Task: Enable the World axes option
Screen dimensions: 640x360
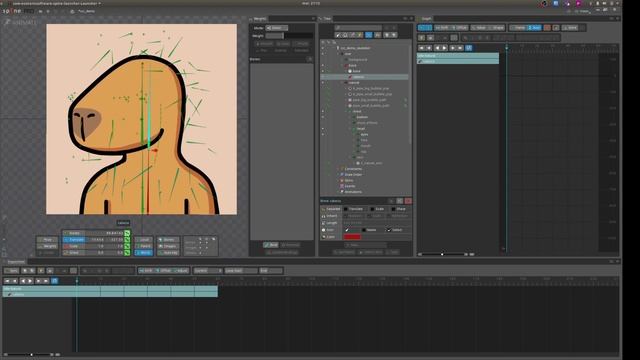Action: (x=144, y=253)
